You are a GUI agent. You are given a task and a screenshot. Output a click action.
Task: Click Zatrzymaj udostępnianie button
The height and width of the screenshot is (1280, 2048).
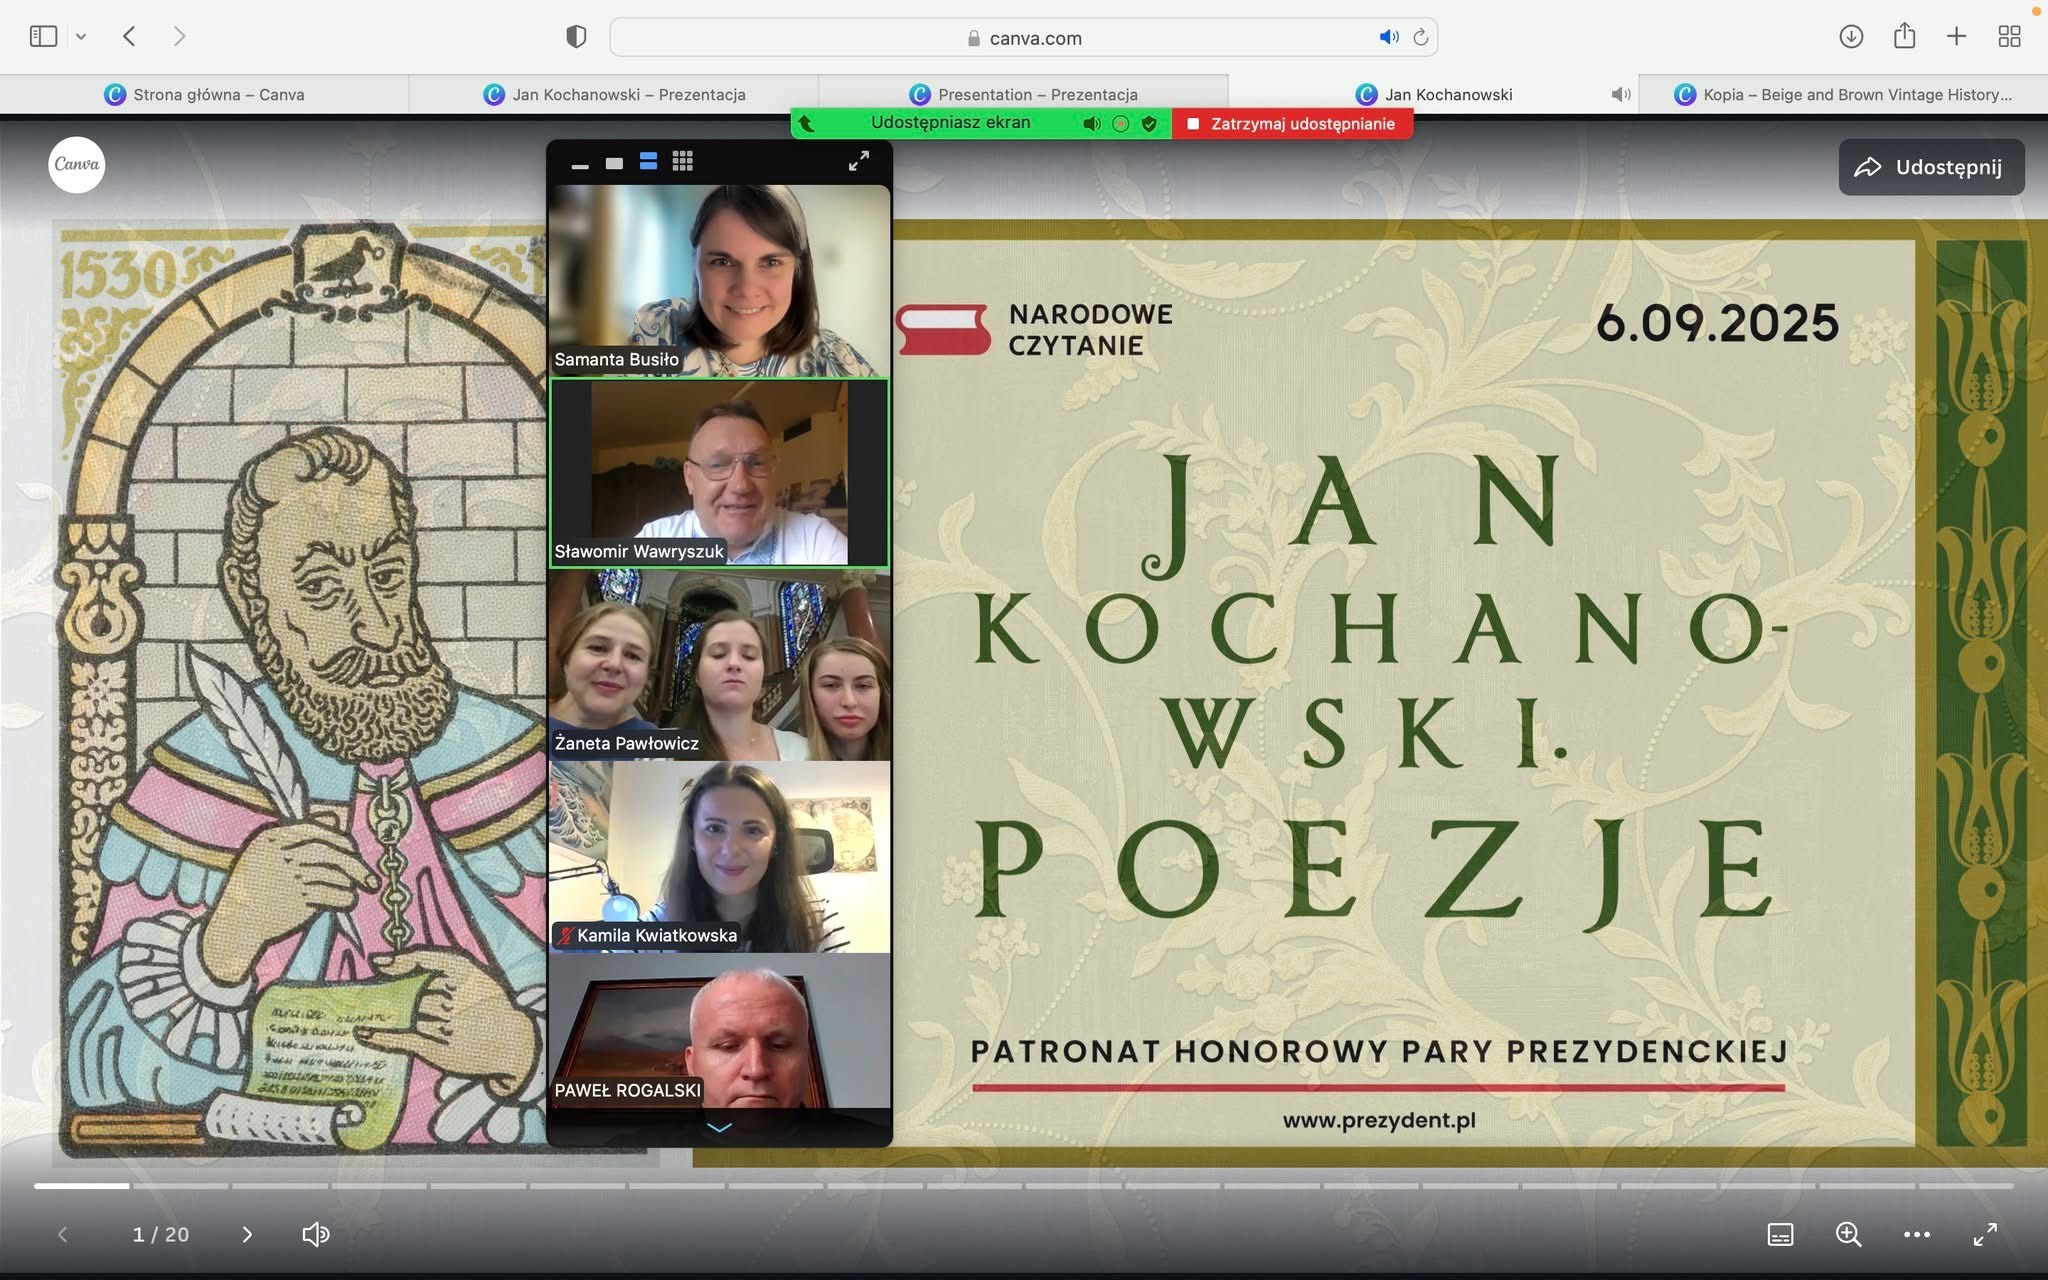pos(1291,123)
